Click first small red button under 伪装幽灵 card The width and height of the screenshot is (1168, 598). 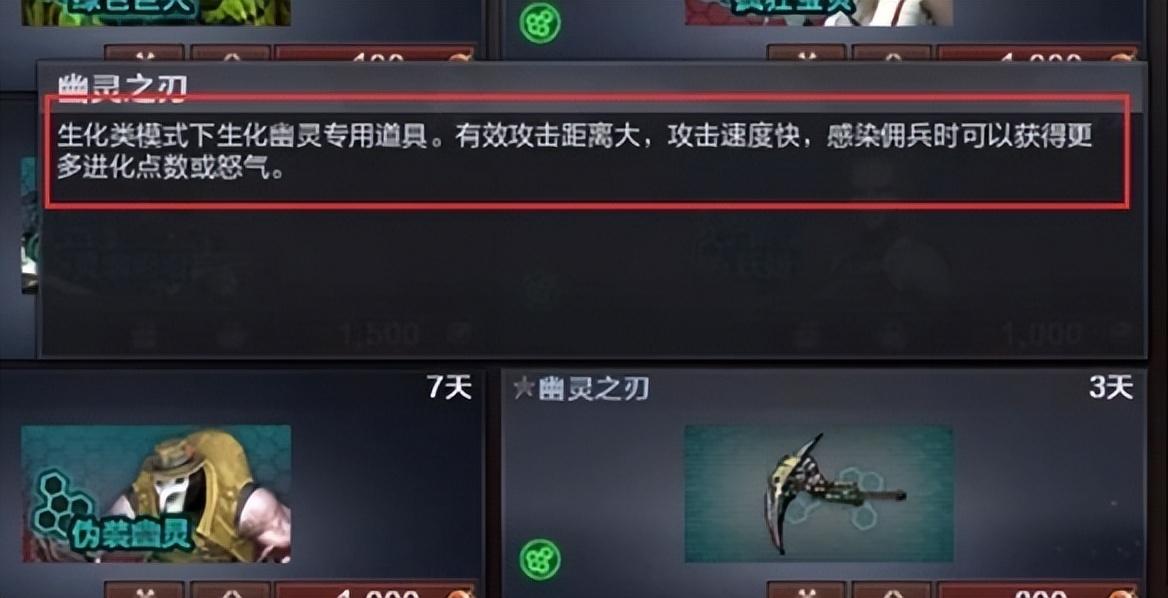tap(144, 590)
